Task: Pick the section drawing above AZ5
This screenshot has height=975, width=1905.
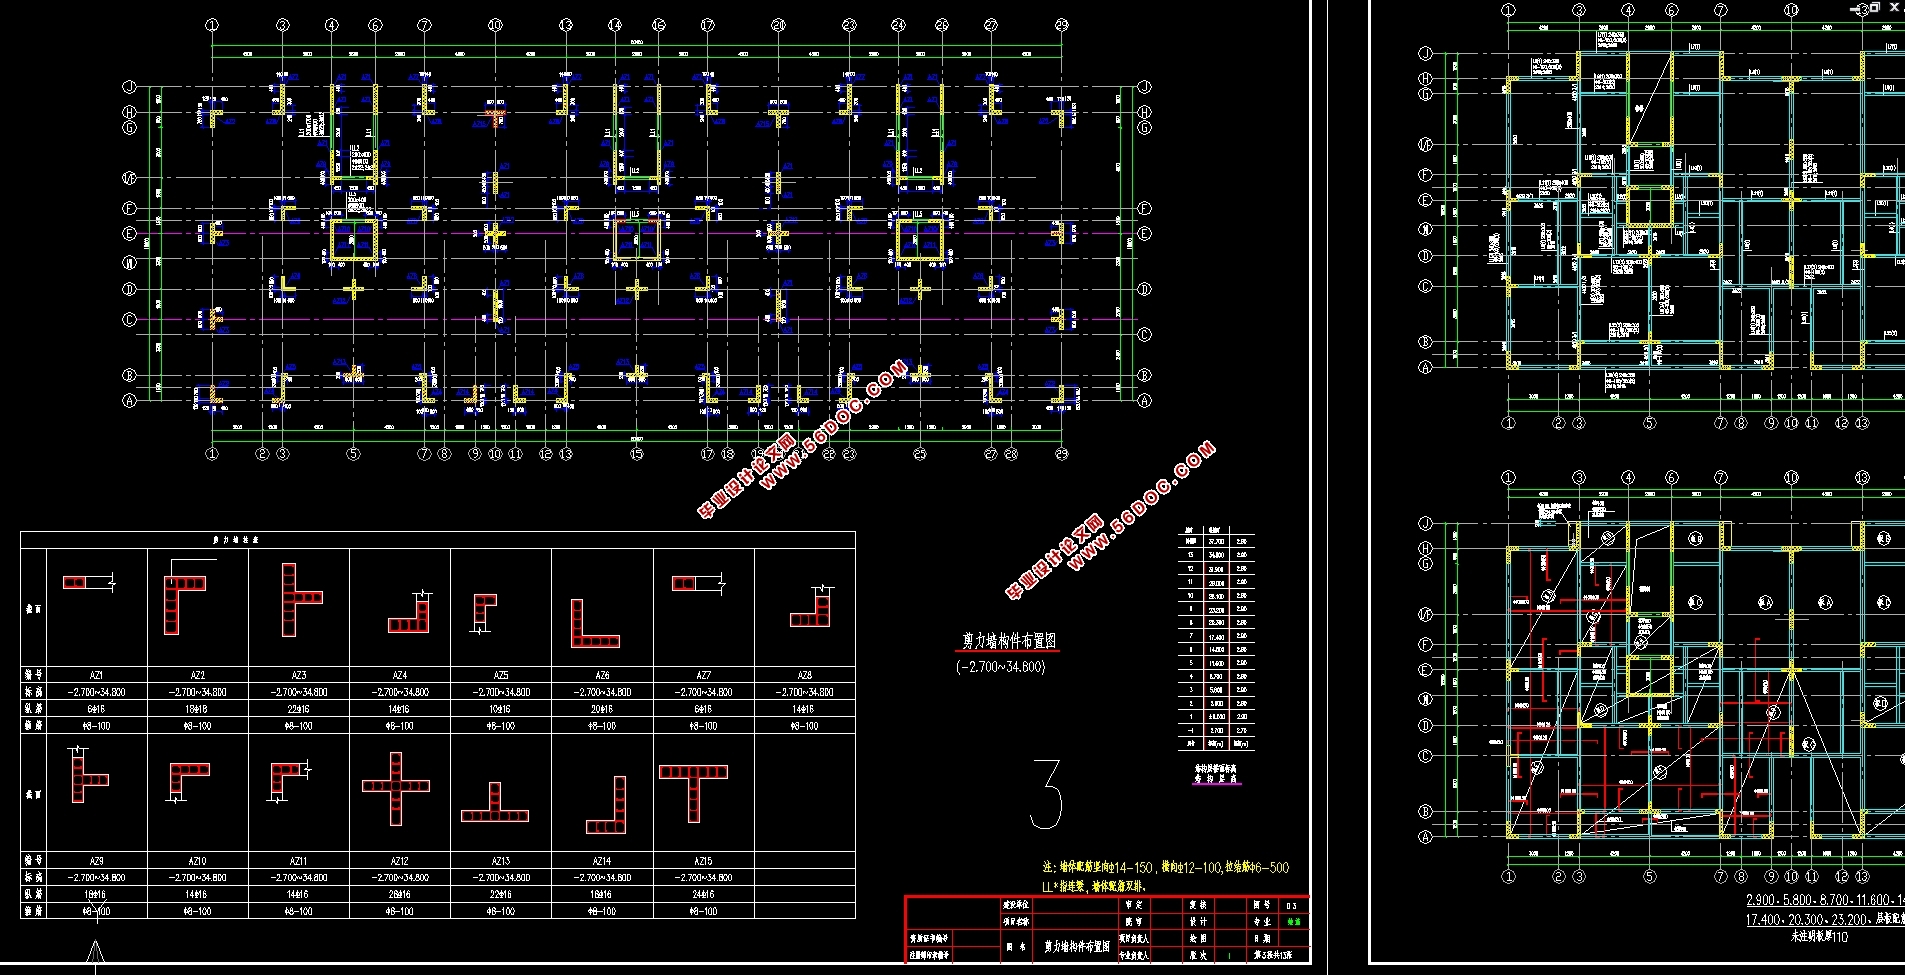Action: click(484, 612)
